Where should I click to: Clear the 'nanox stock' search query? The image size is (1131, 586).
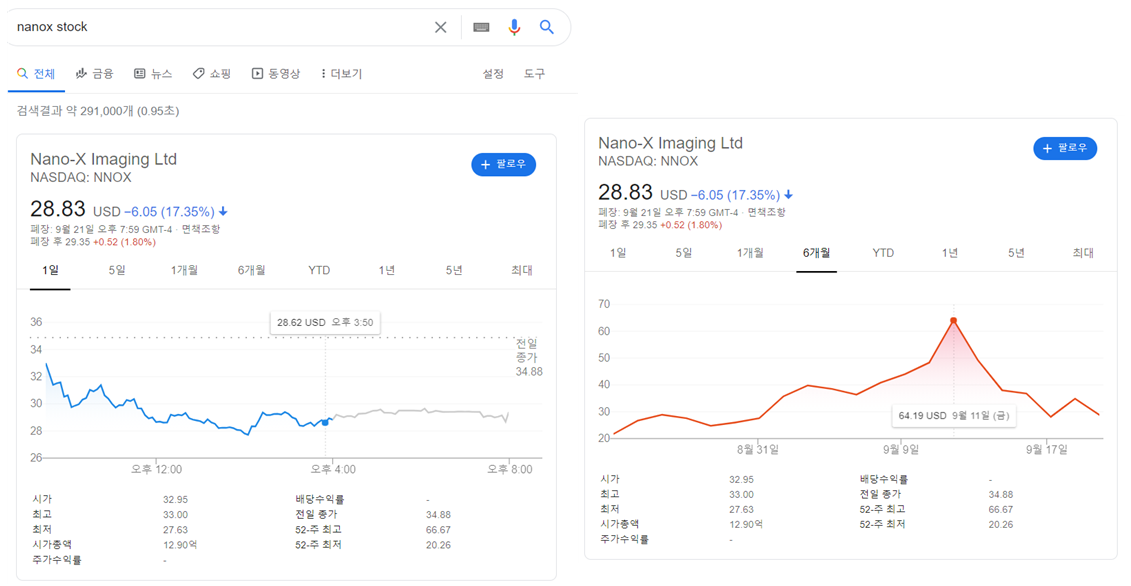(x=441, y=27)
